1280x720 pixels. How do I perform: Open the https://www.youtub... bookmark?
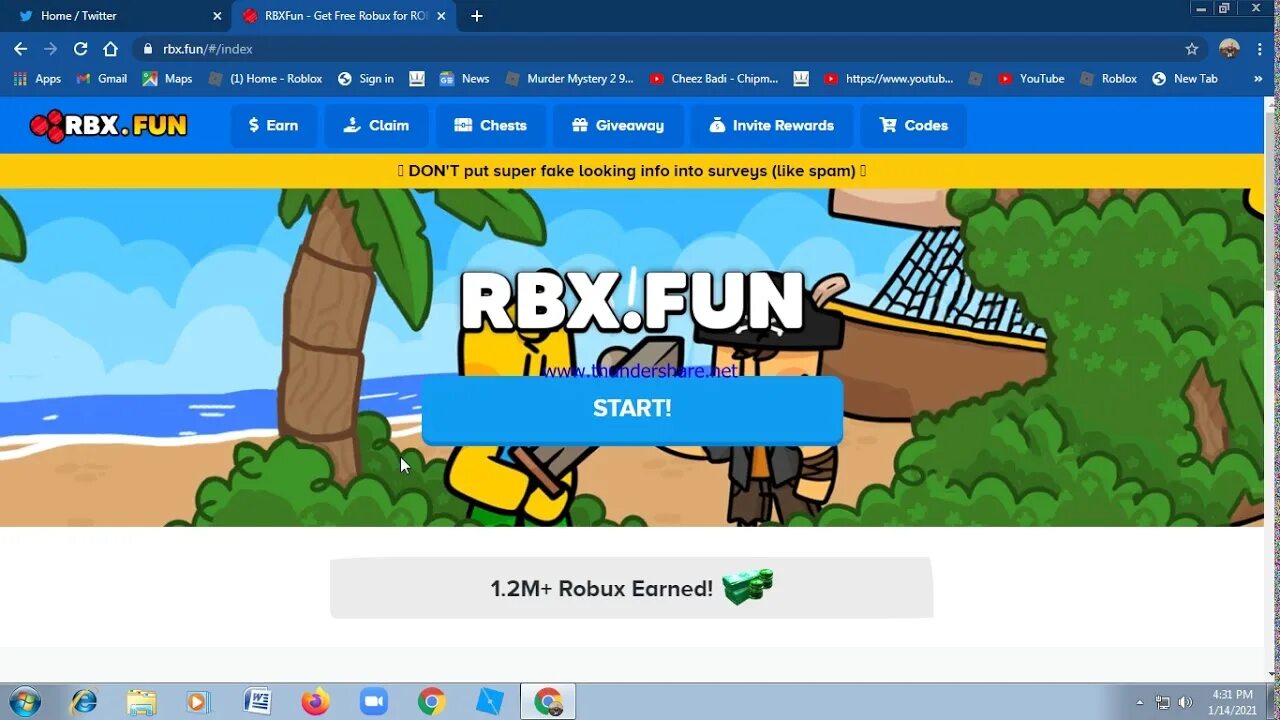888,79
